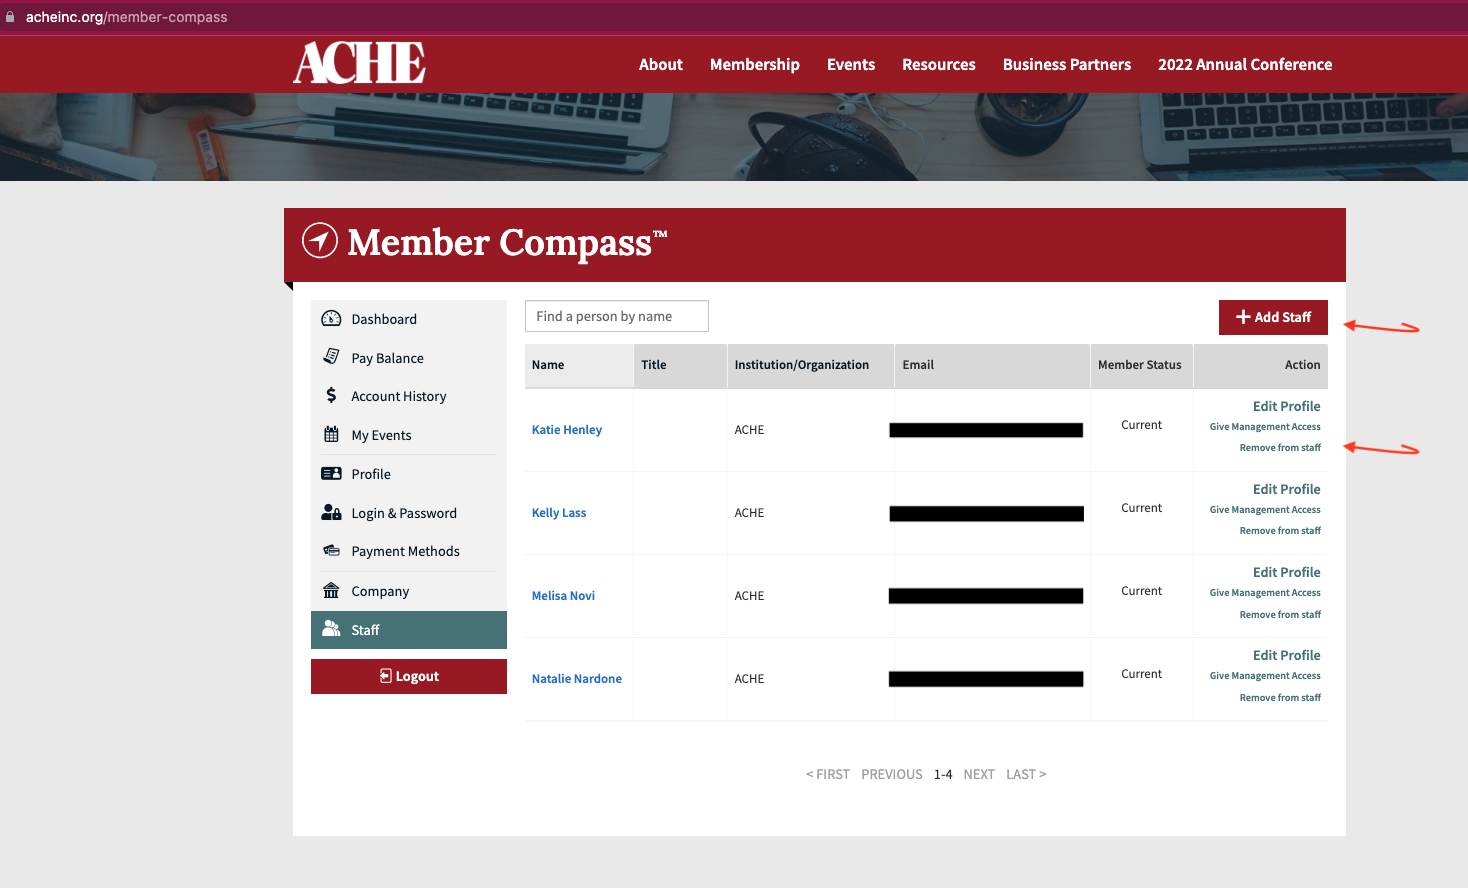The image size is (1468, 888).
Task: Open the Company section
Action: (x=409, y=591)
